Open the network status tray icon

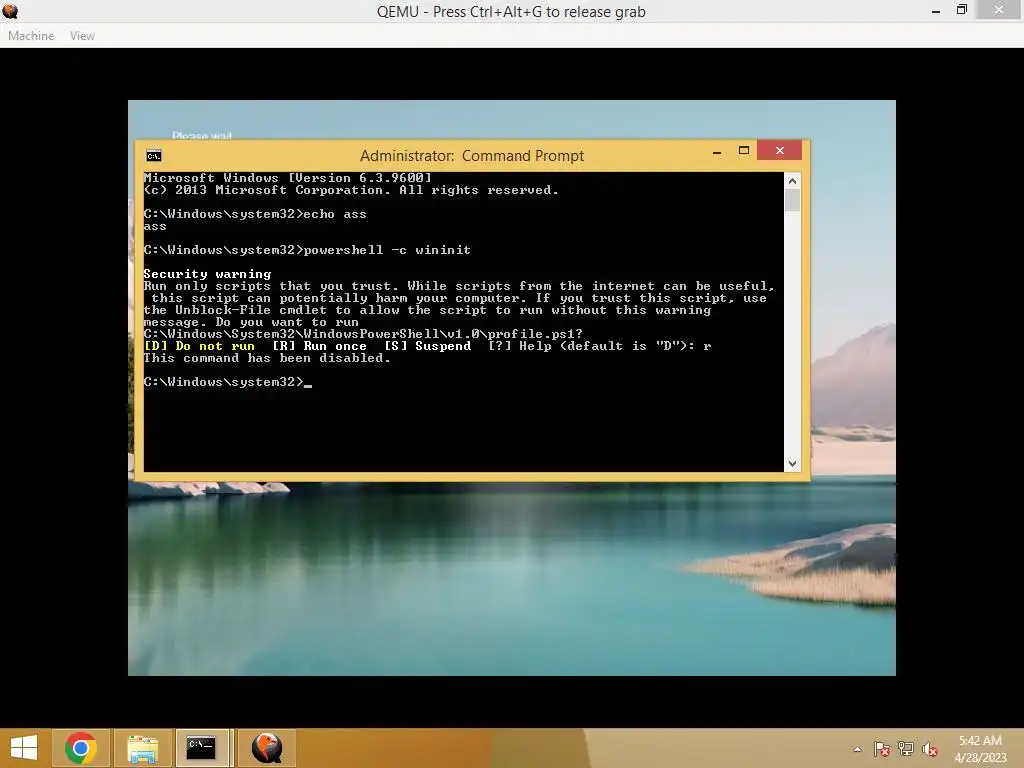pos(906,749)
